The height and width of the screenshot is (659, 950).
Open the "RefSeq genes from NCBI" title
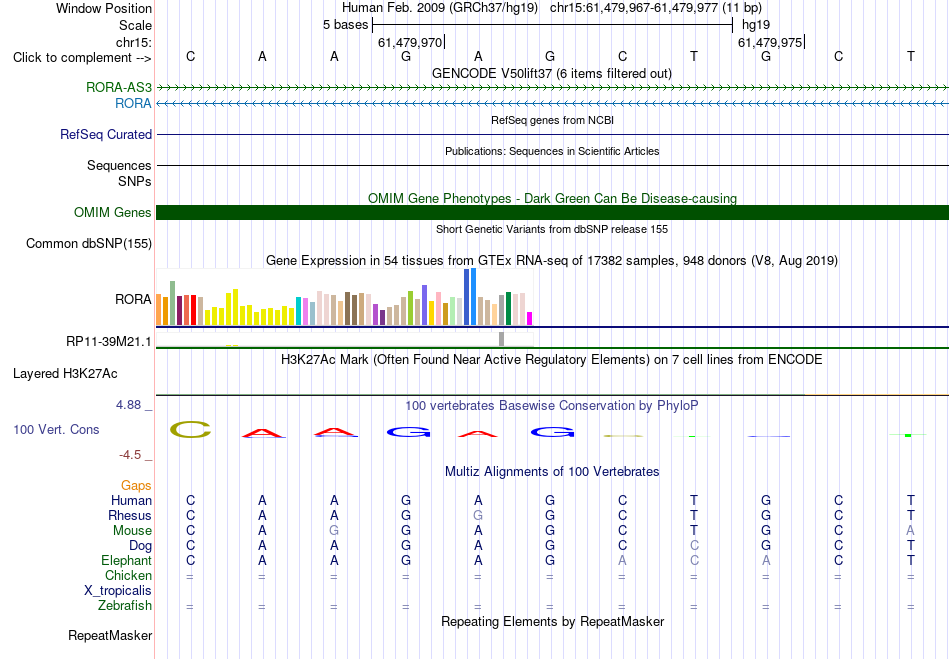553,120
